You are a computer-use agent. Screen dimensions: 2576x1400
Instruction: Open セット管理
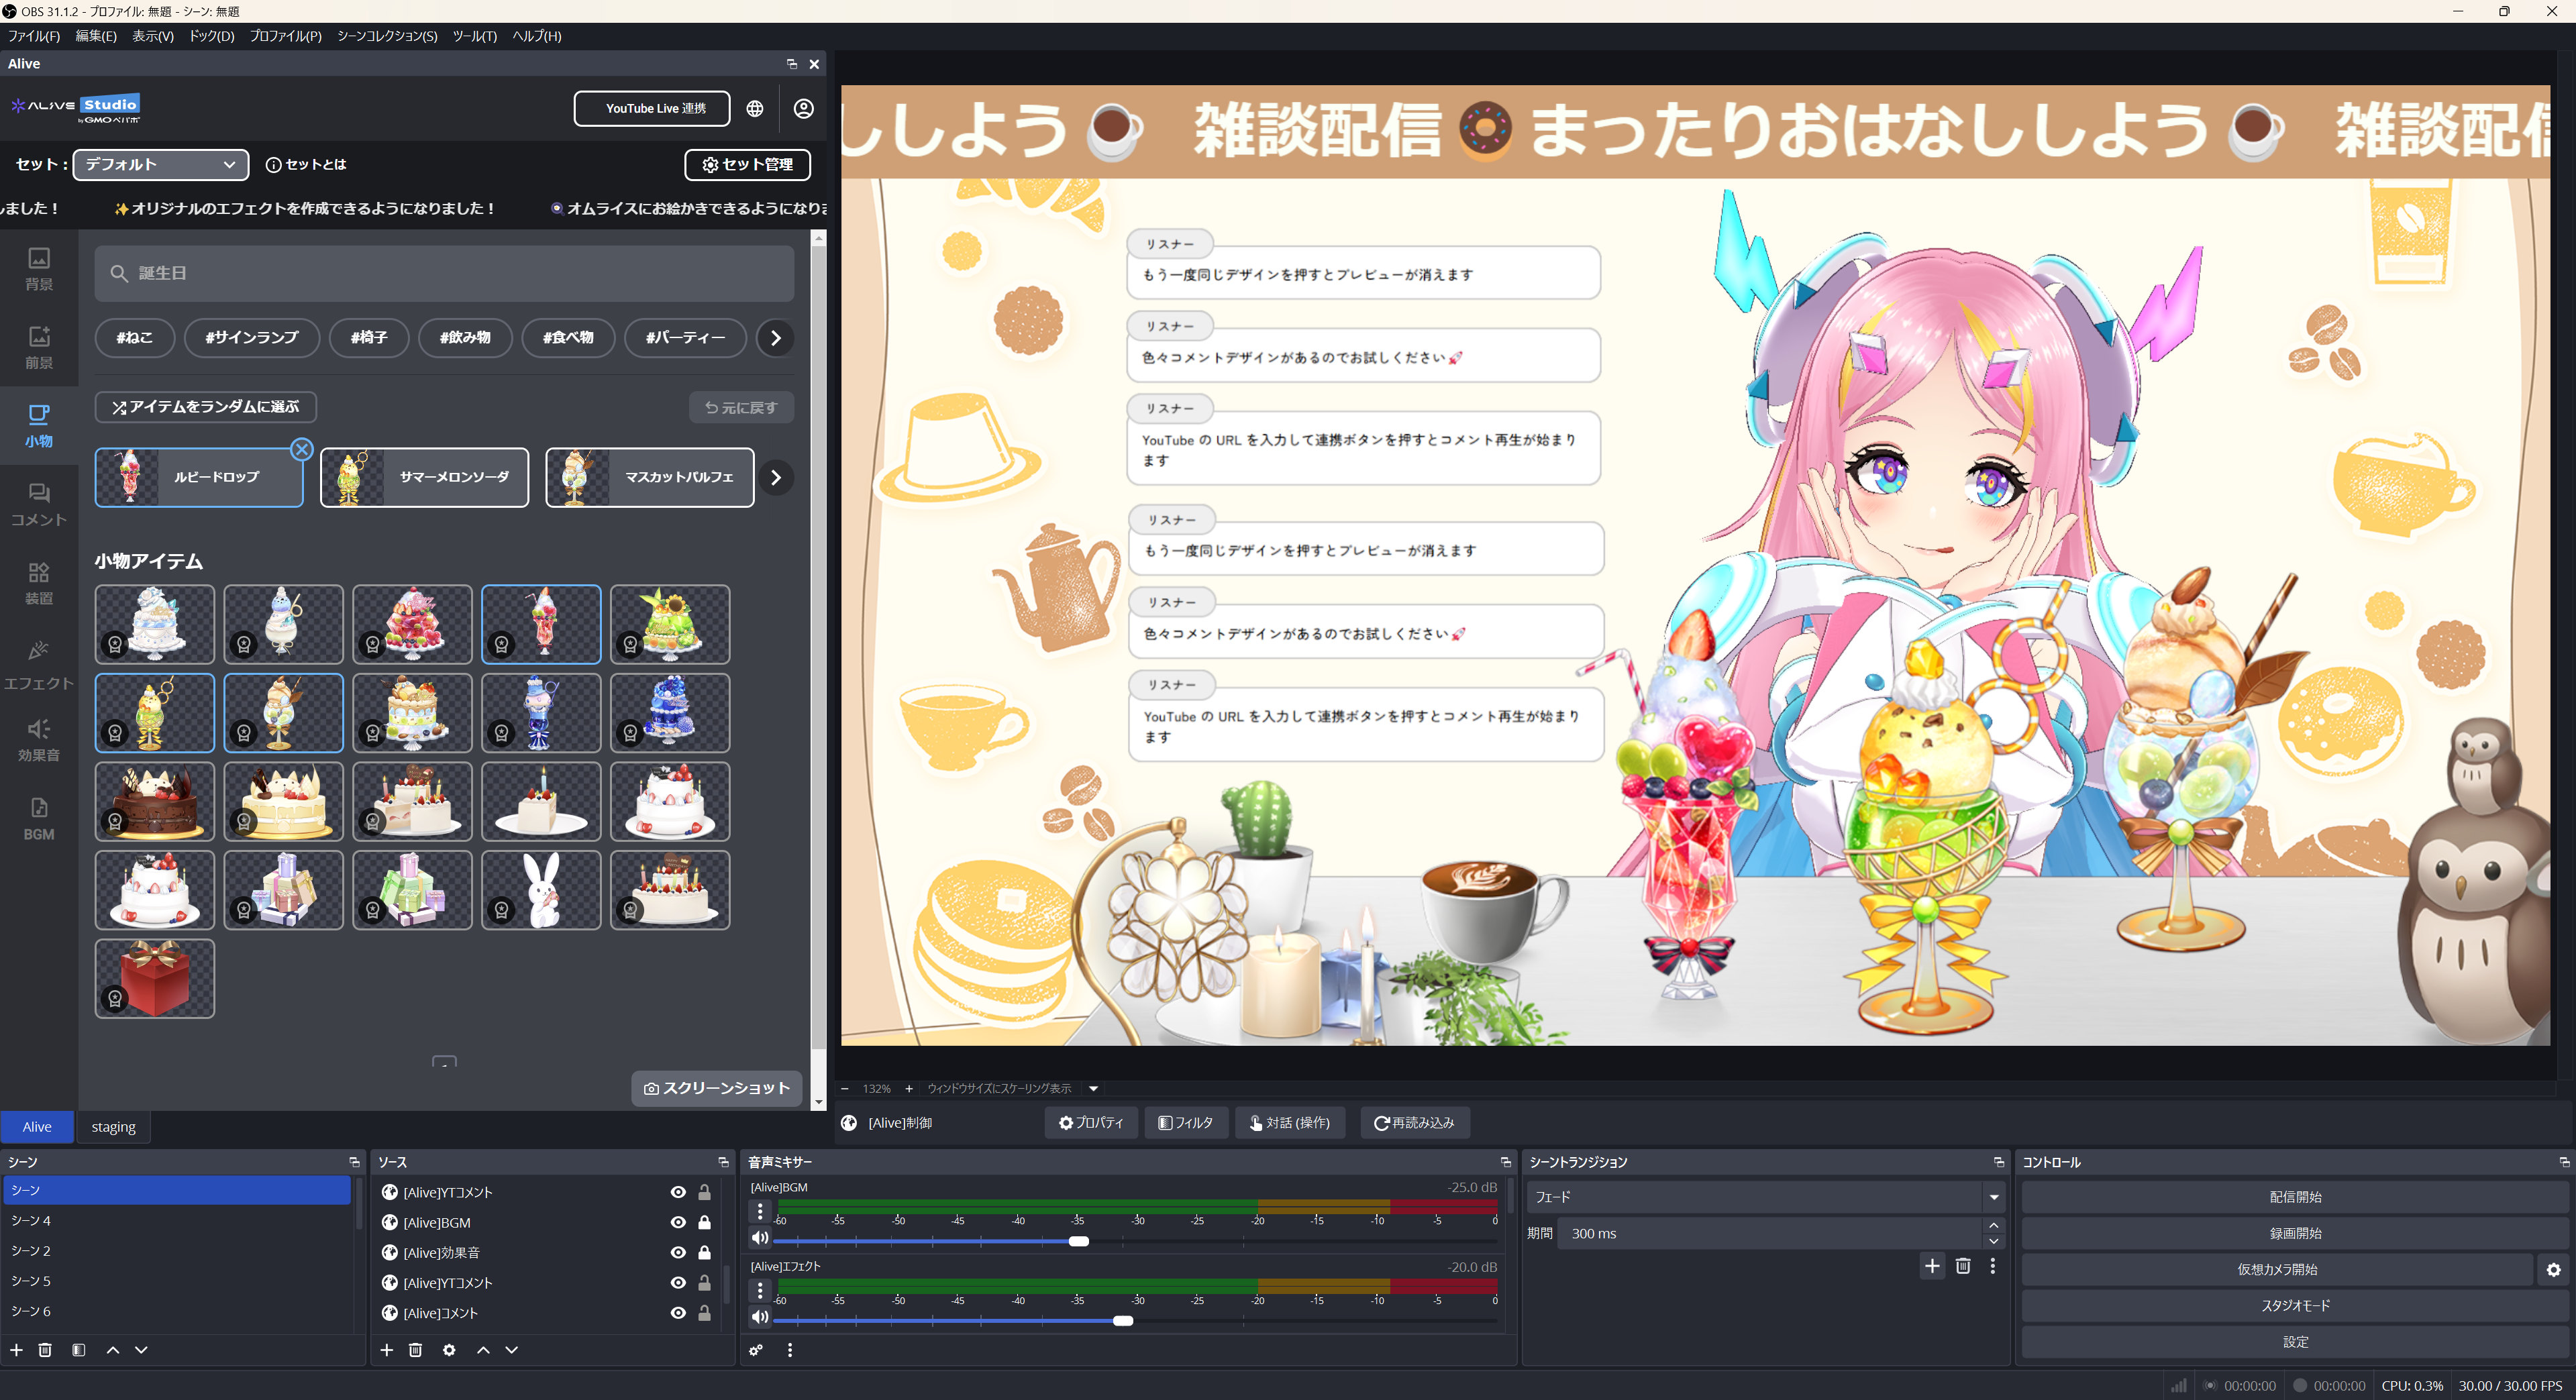747,164
